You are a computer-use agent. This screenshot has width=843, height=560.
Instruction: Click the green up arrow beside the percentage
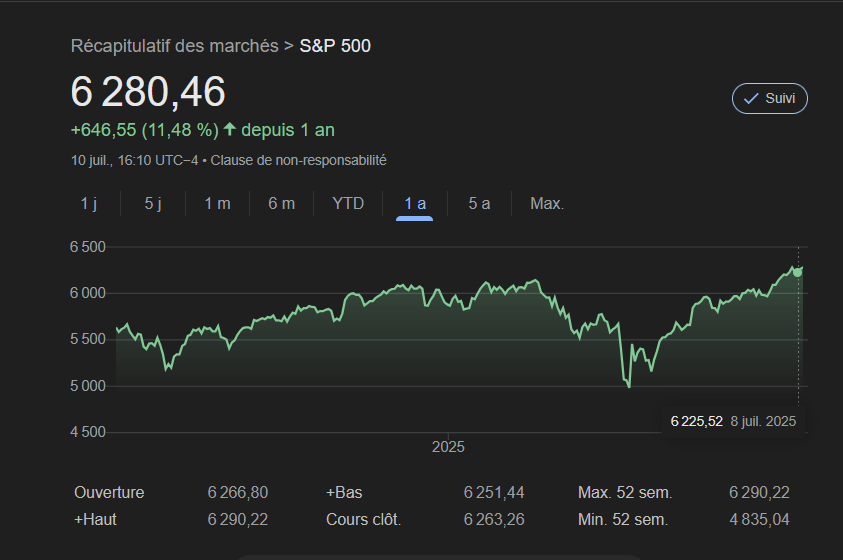[230, 129]
